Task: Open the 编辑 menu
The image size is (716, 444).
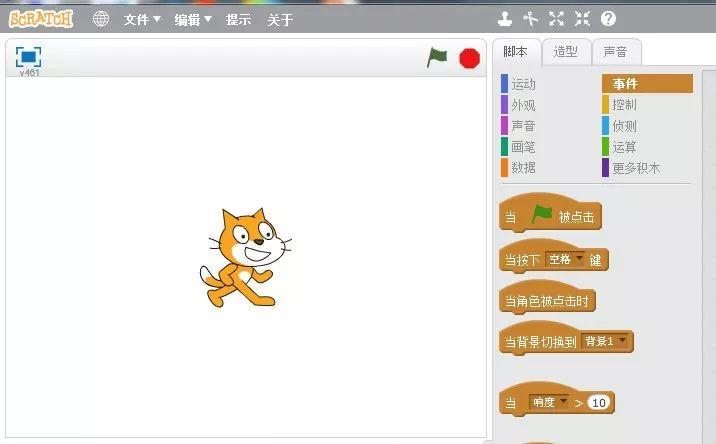Action: (x=193, y=20)
